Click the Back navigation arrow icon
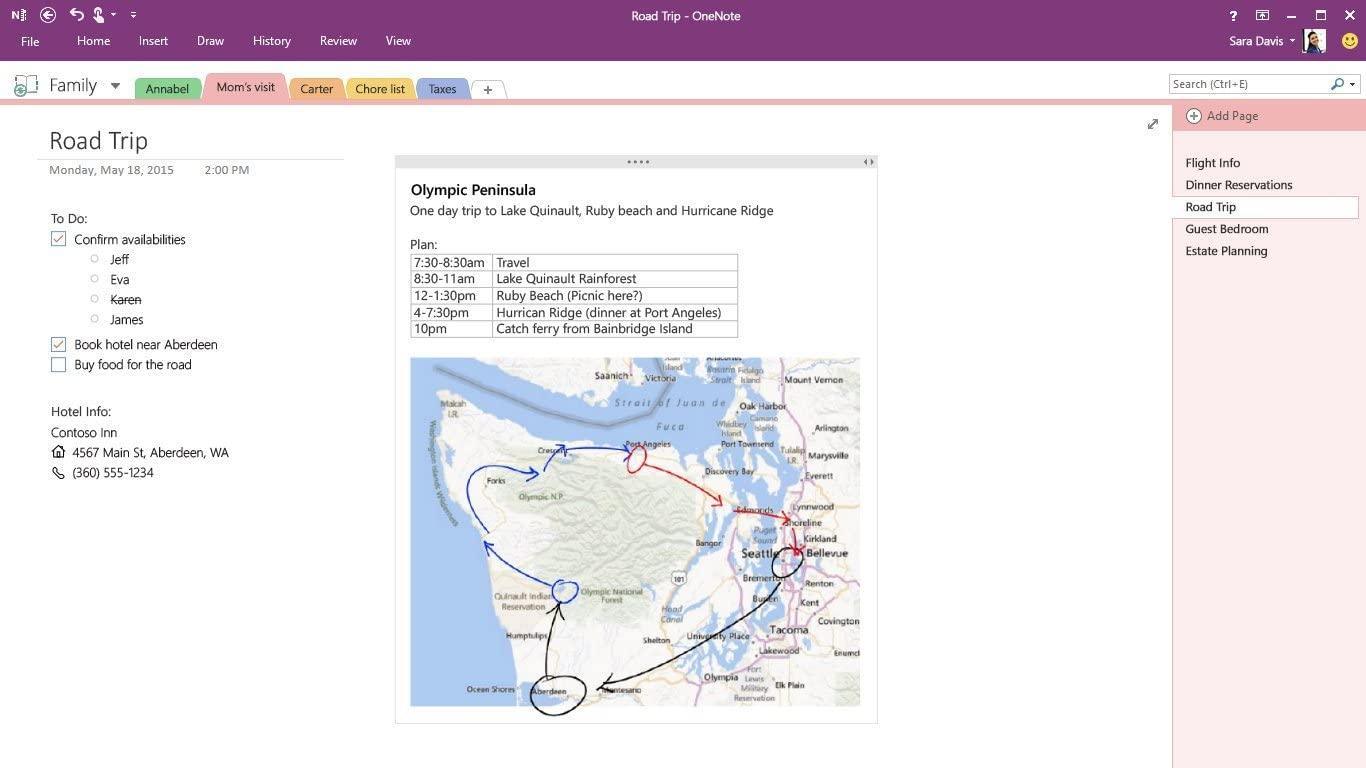This screenshot has width=1366, height=768. click(47, 15)
